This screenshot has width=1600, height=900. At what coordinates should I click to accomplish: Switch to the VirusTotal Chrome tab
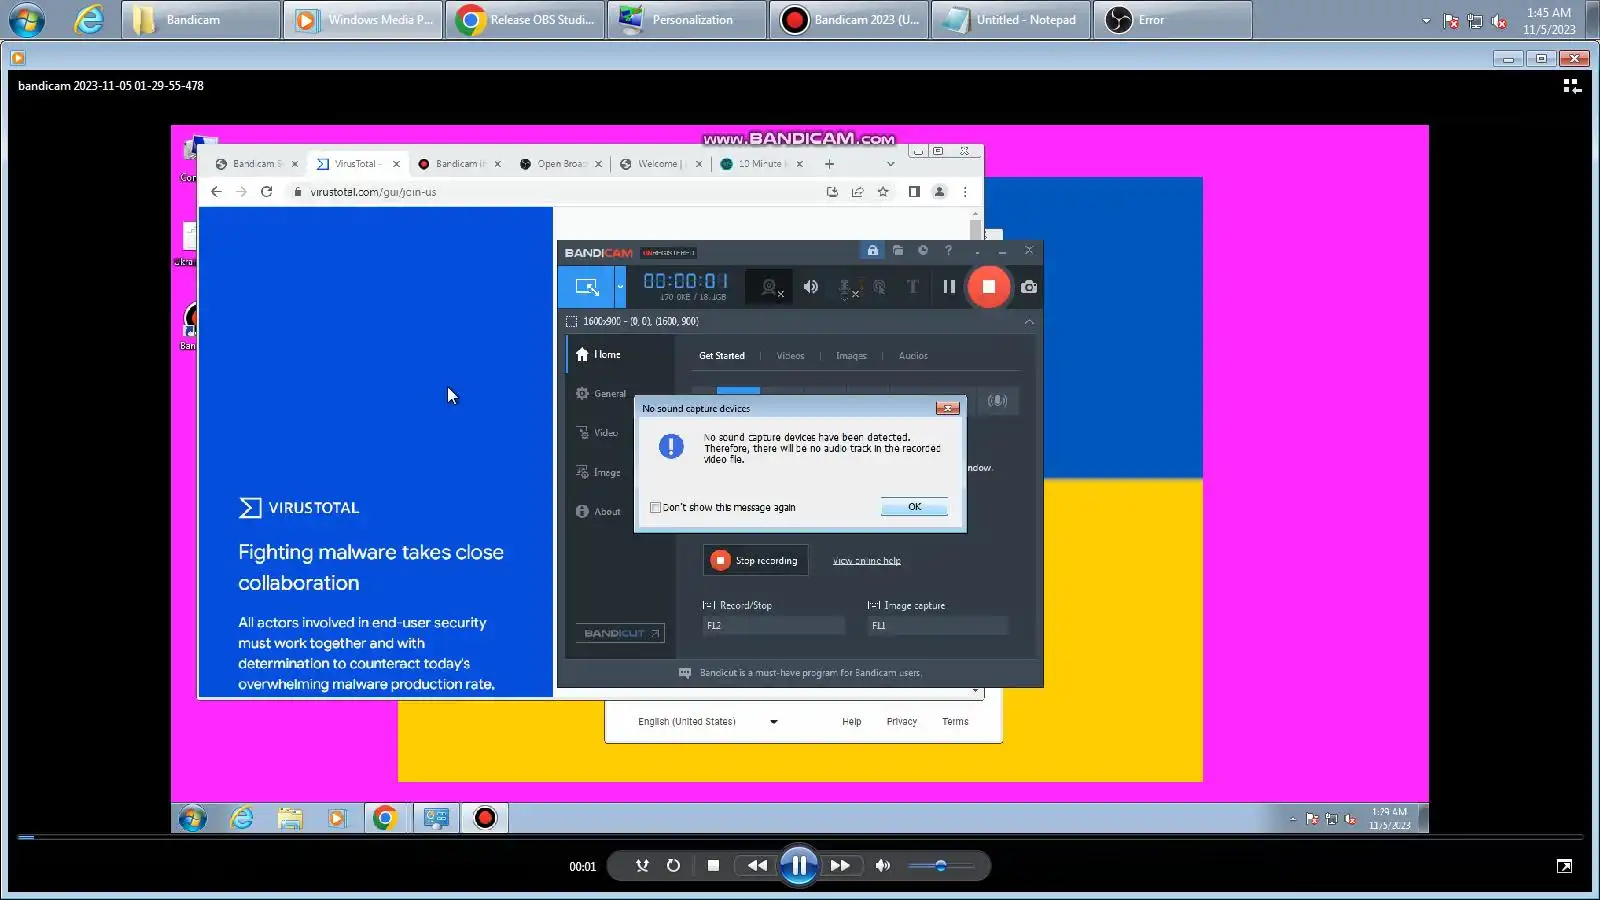coord(357,164)
